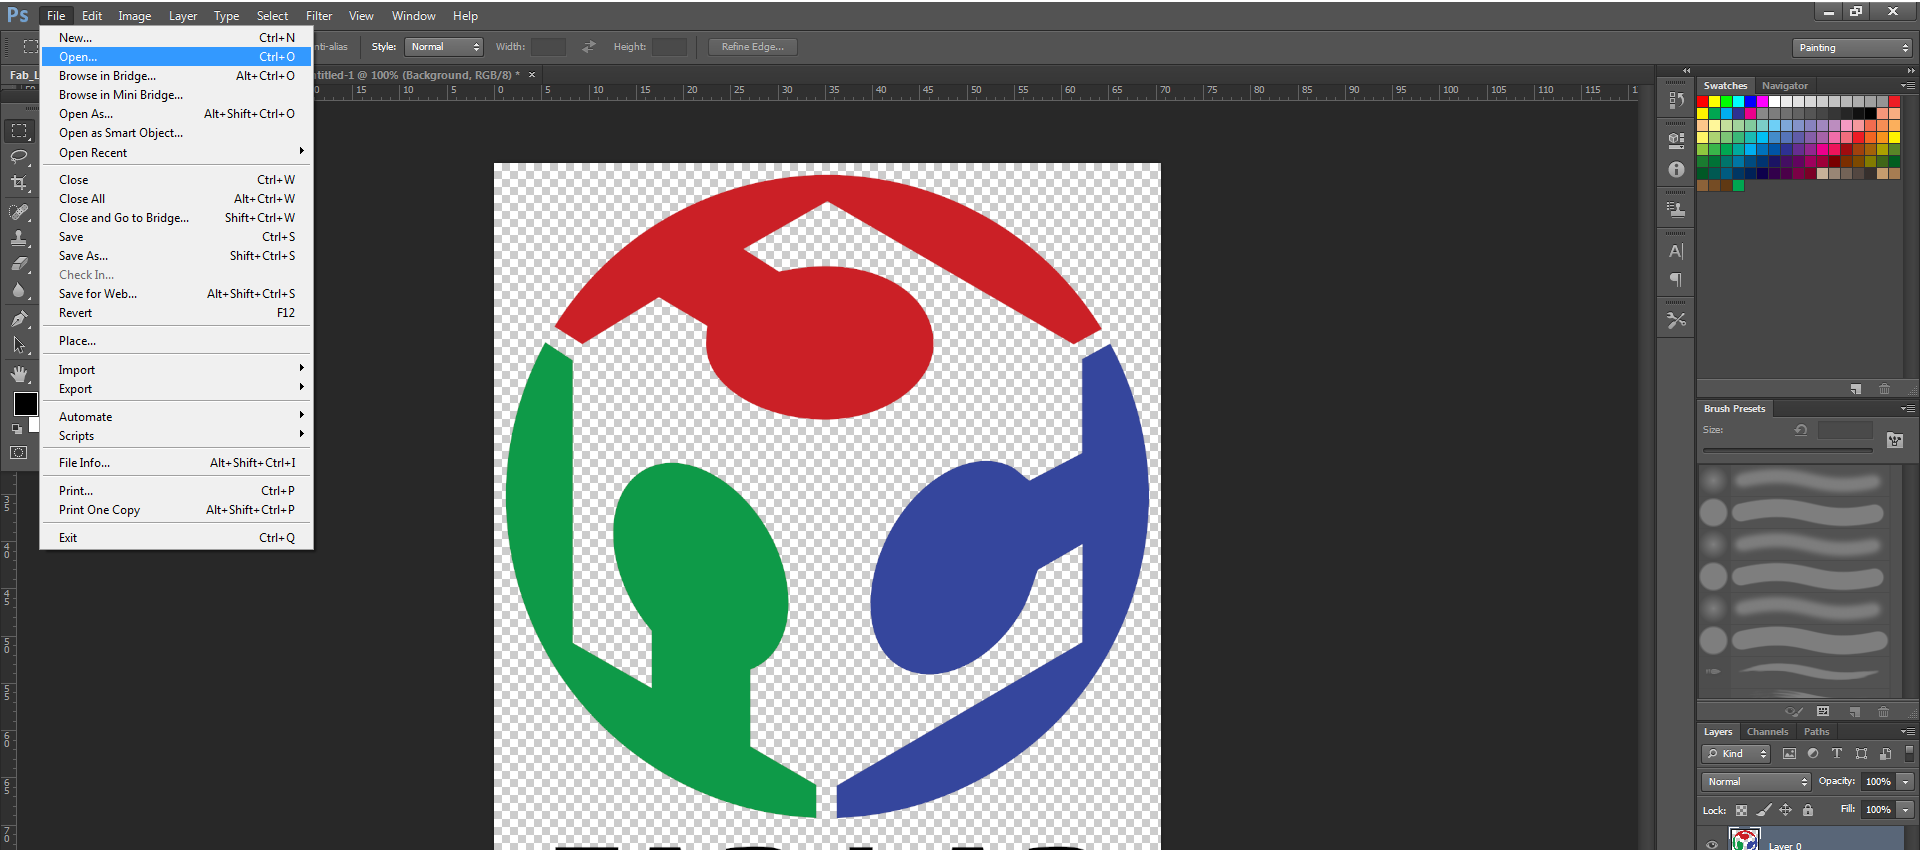This screenshot has height=850, width=1920.
Task: Click the foreground color black swatch
Action: pos(25,404)
